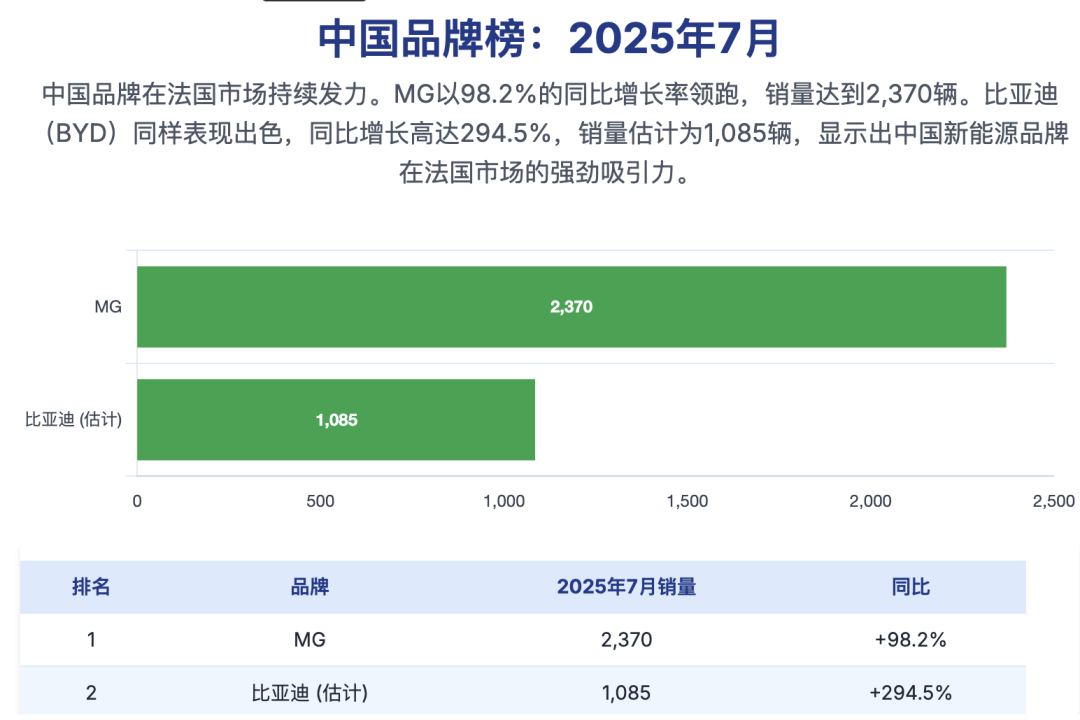This screenshot has height=720, width=1080.
Task: Select the 2,370 sales cell in table
Action: point(626,640)
